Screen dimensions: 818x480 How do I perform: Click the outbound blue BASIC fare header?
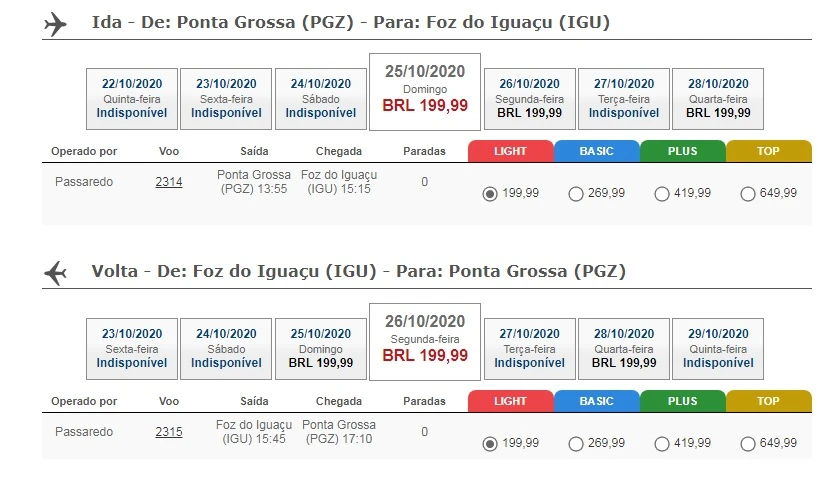pos(597,152)
